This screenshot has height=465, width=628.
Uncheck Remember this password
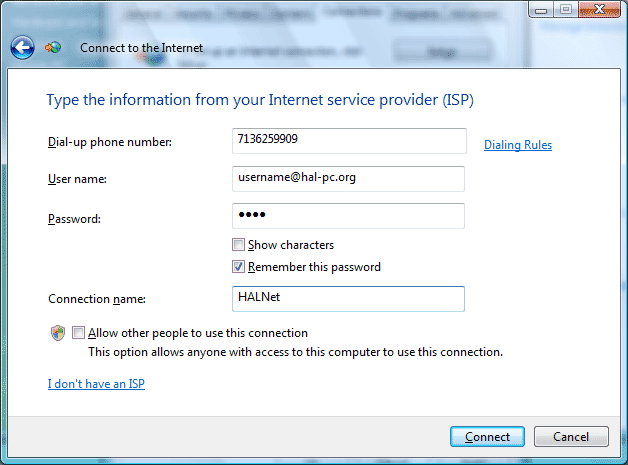click(238, 267)
